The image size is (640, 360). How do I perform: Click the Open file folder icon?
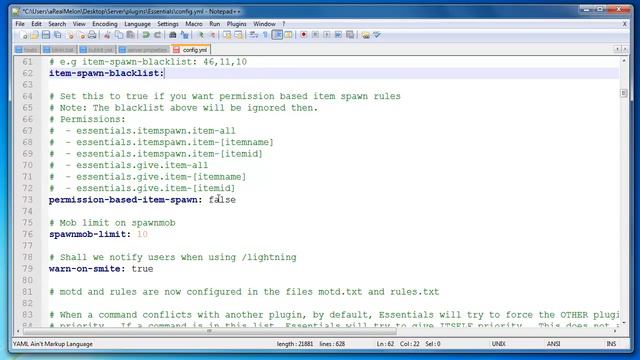(35, 35)
